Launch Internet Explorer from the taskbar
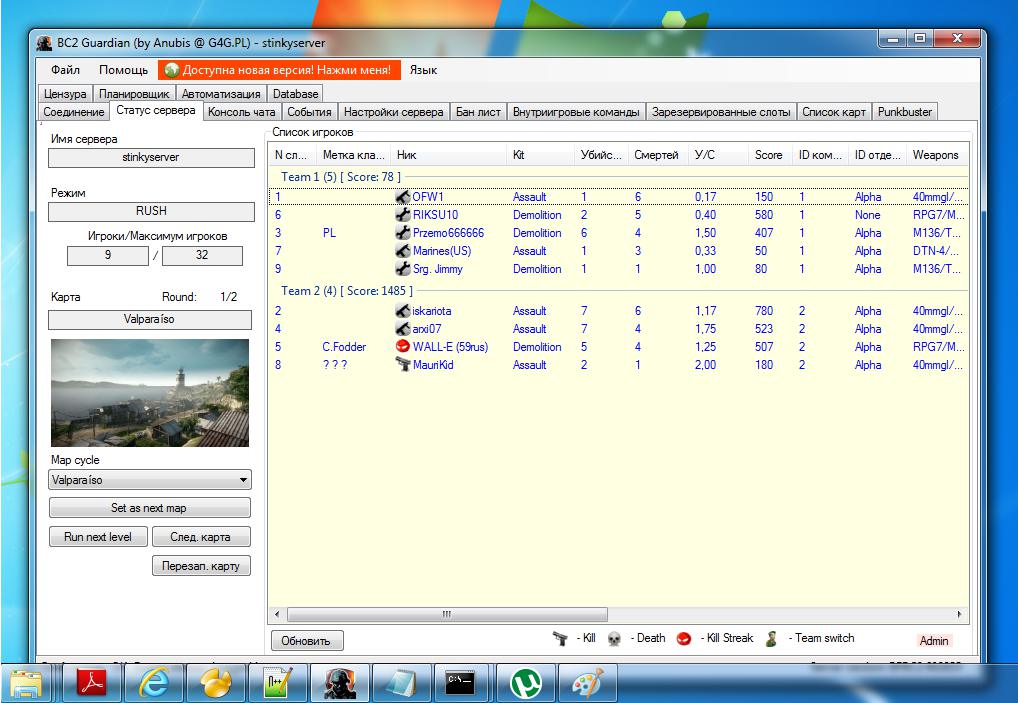 pyautogui.click(x=152, y=683)
